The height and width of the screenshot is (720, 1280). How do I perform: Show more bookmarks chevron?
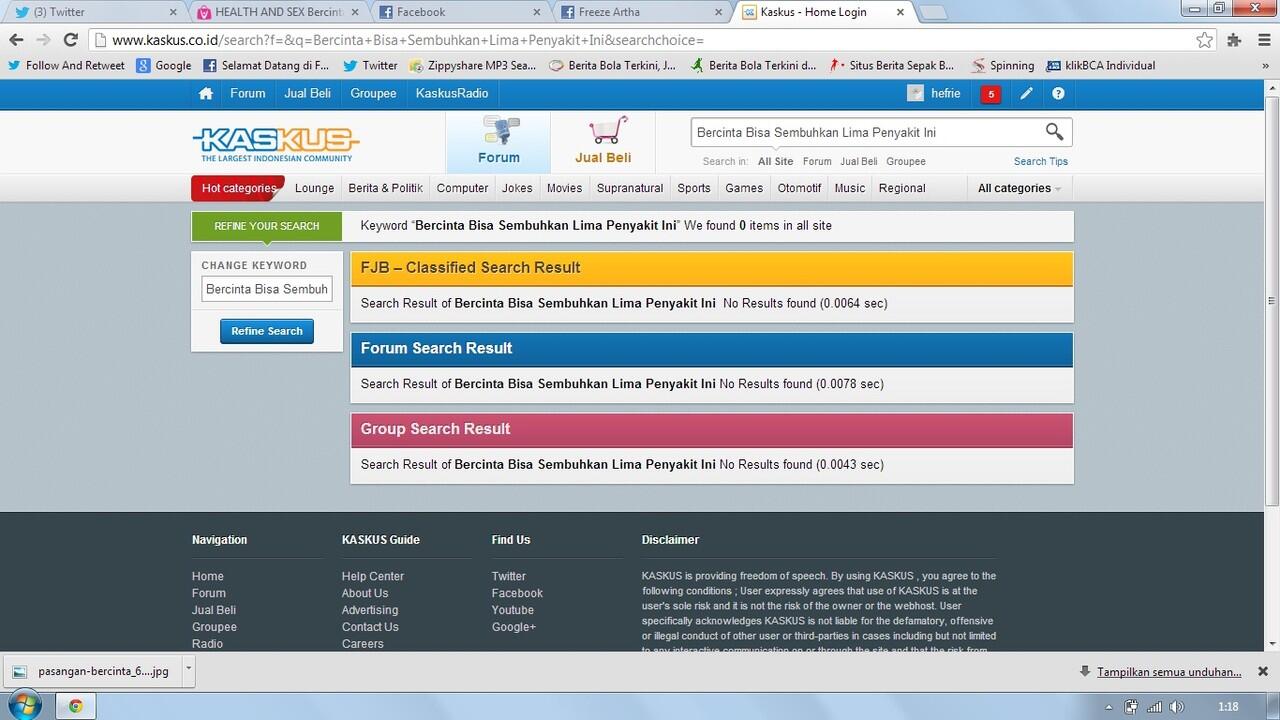coord(1266,66)
